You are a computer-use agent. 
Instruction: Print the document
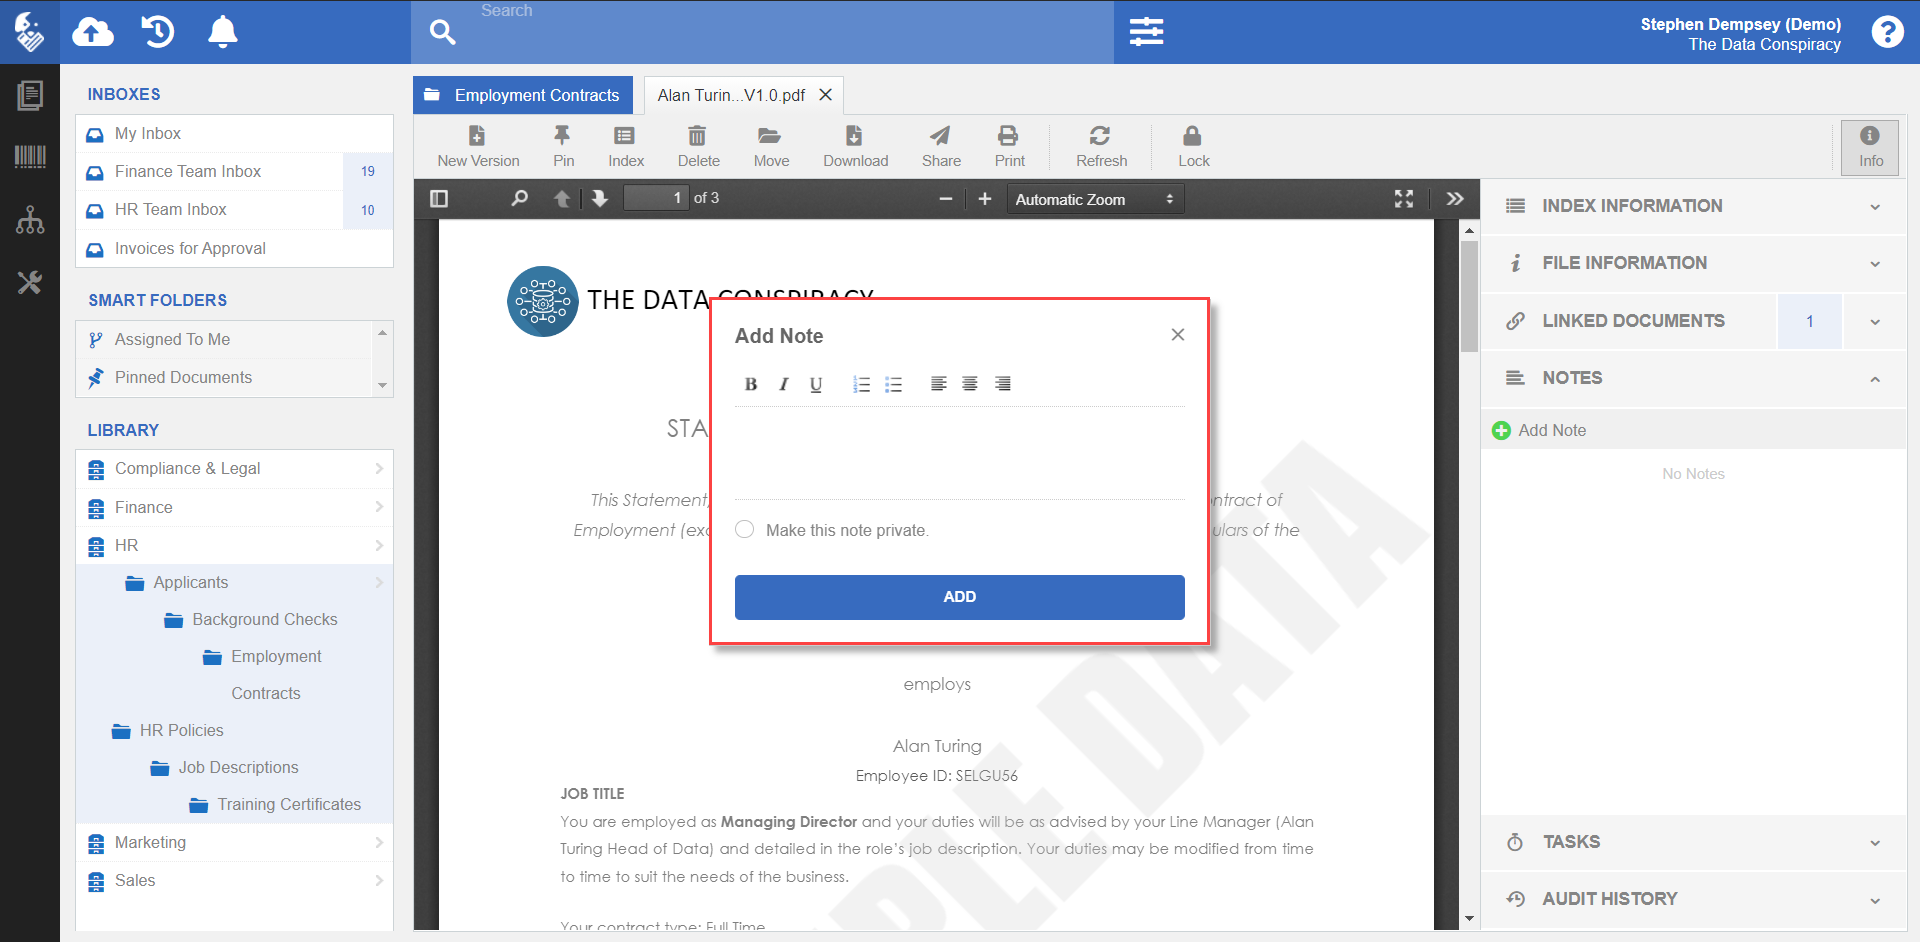(1009, 146)
